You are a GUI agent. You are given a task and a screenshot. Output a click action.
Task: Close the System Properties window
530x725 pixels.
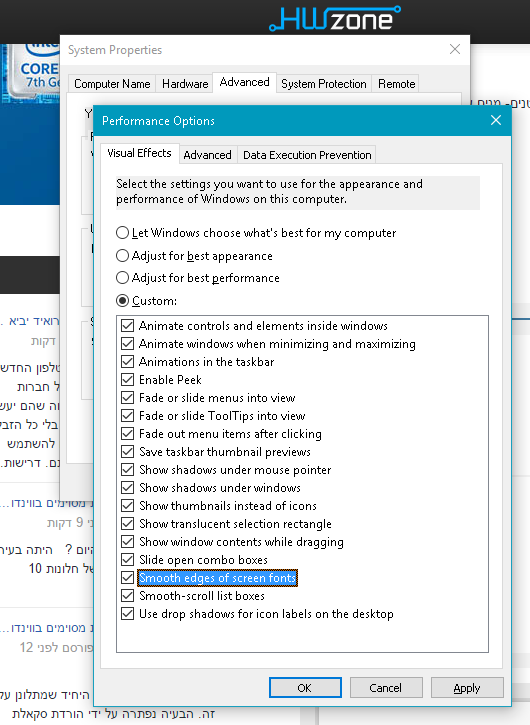coord(455,49)
